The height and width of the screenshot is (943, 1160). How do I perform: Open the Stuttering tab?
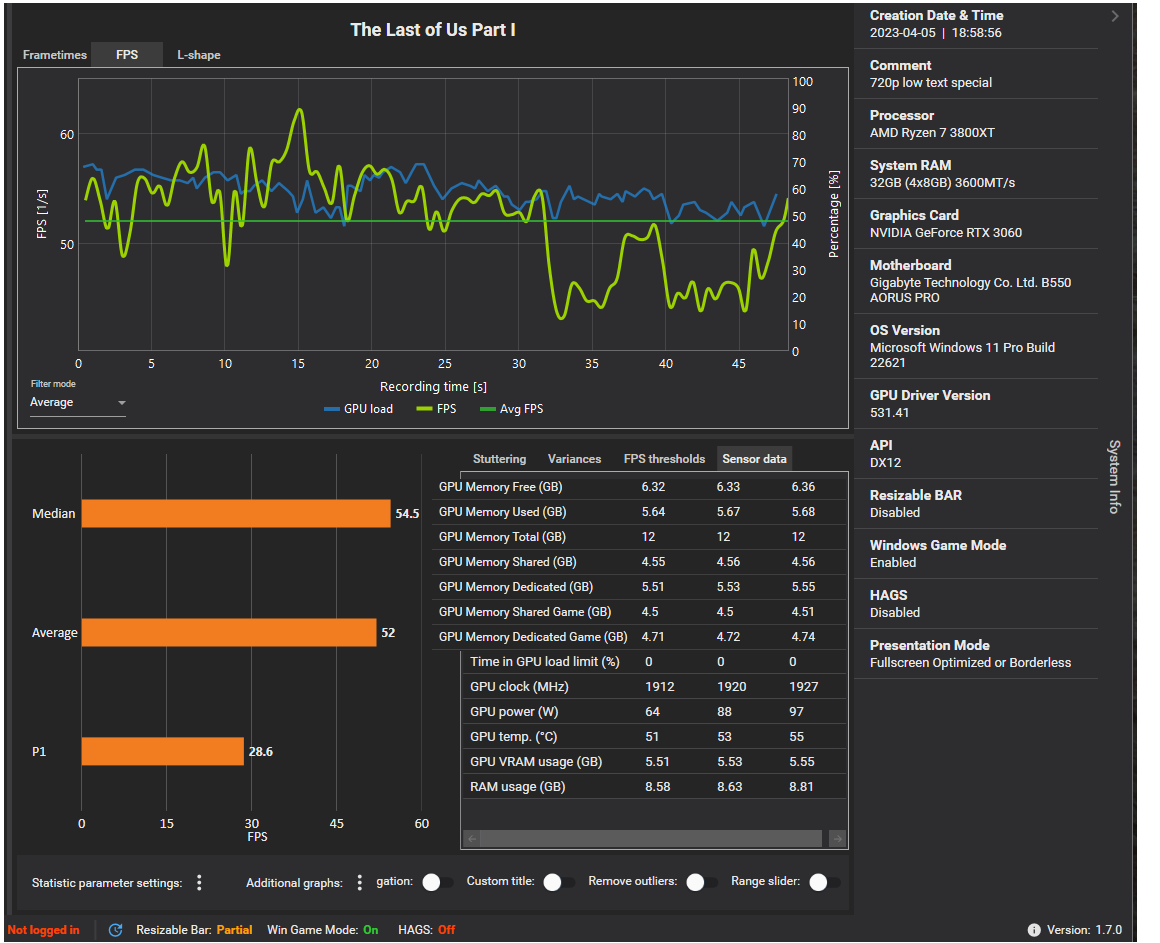(499, 459)
